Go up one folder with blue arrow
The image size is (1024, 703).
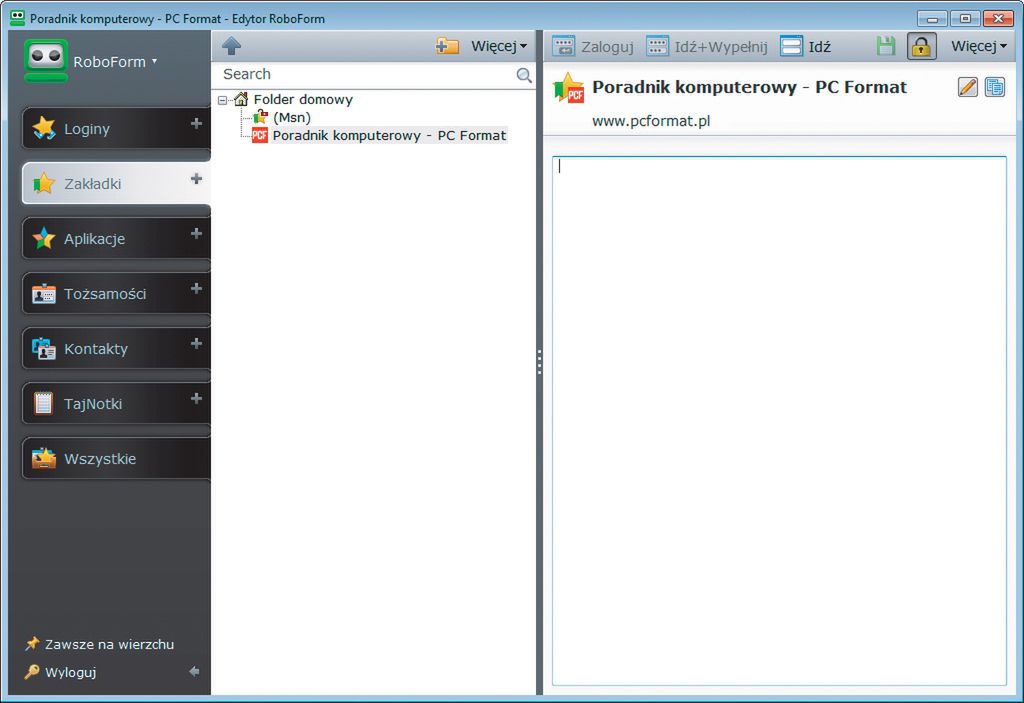pos(231,46)
